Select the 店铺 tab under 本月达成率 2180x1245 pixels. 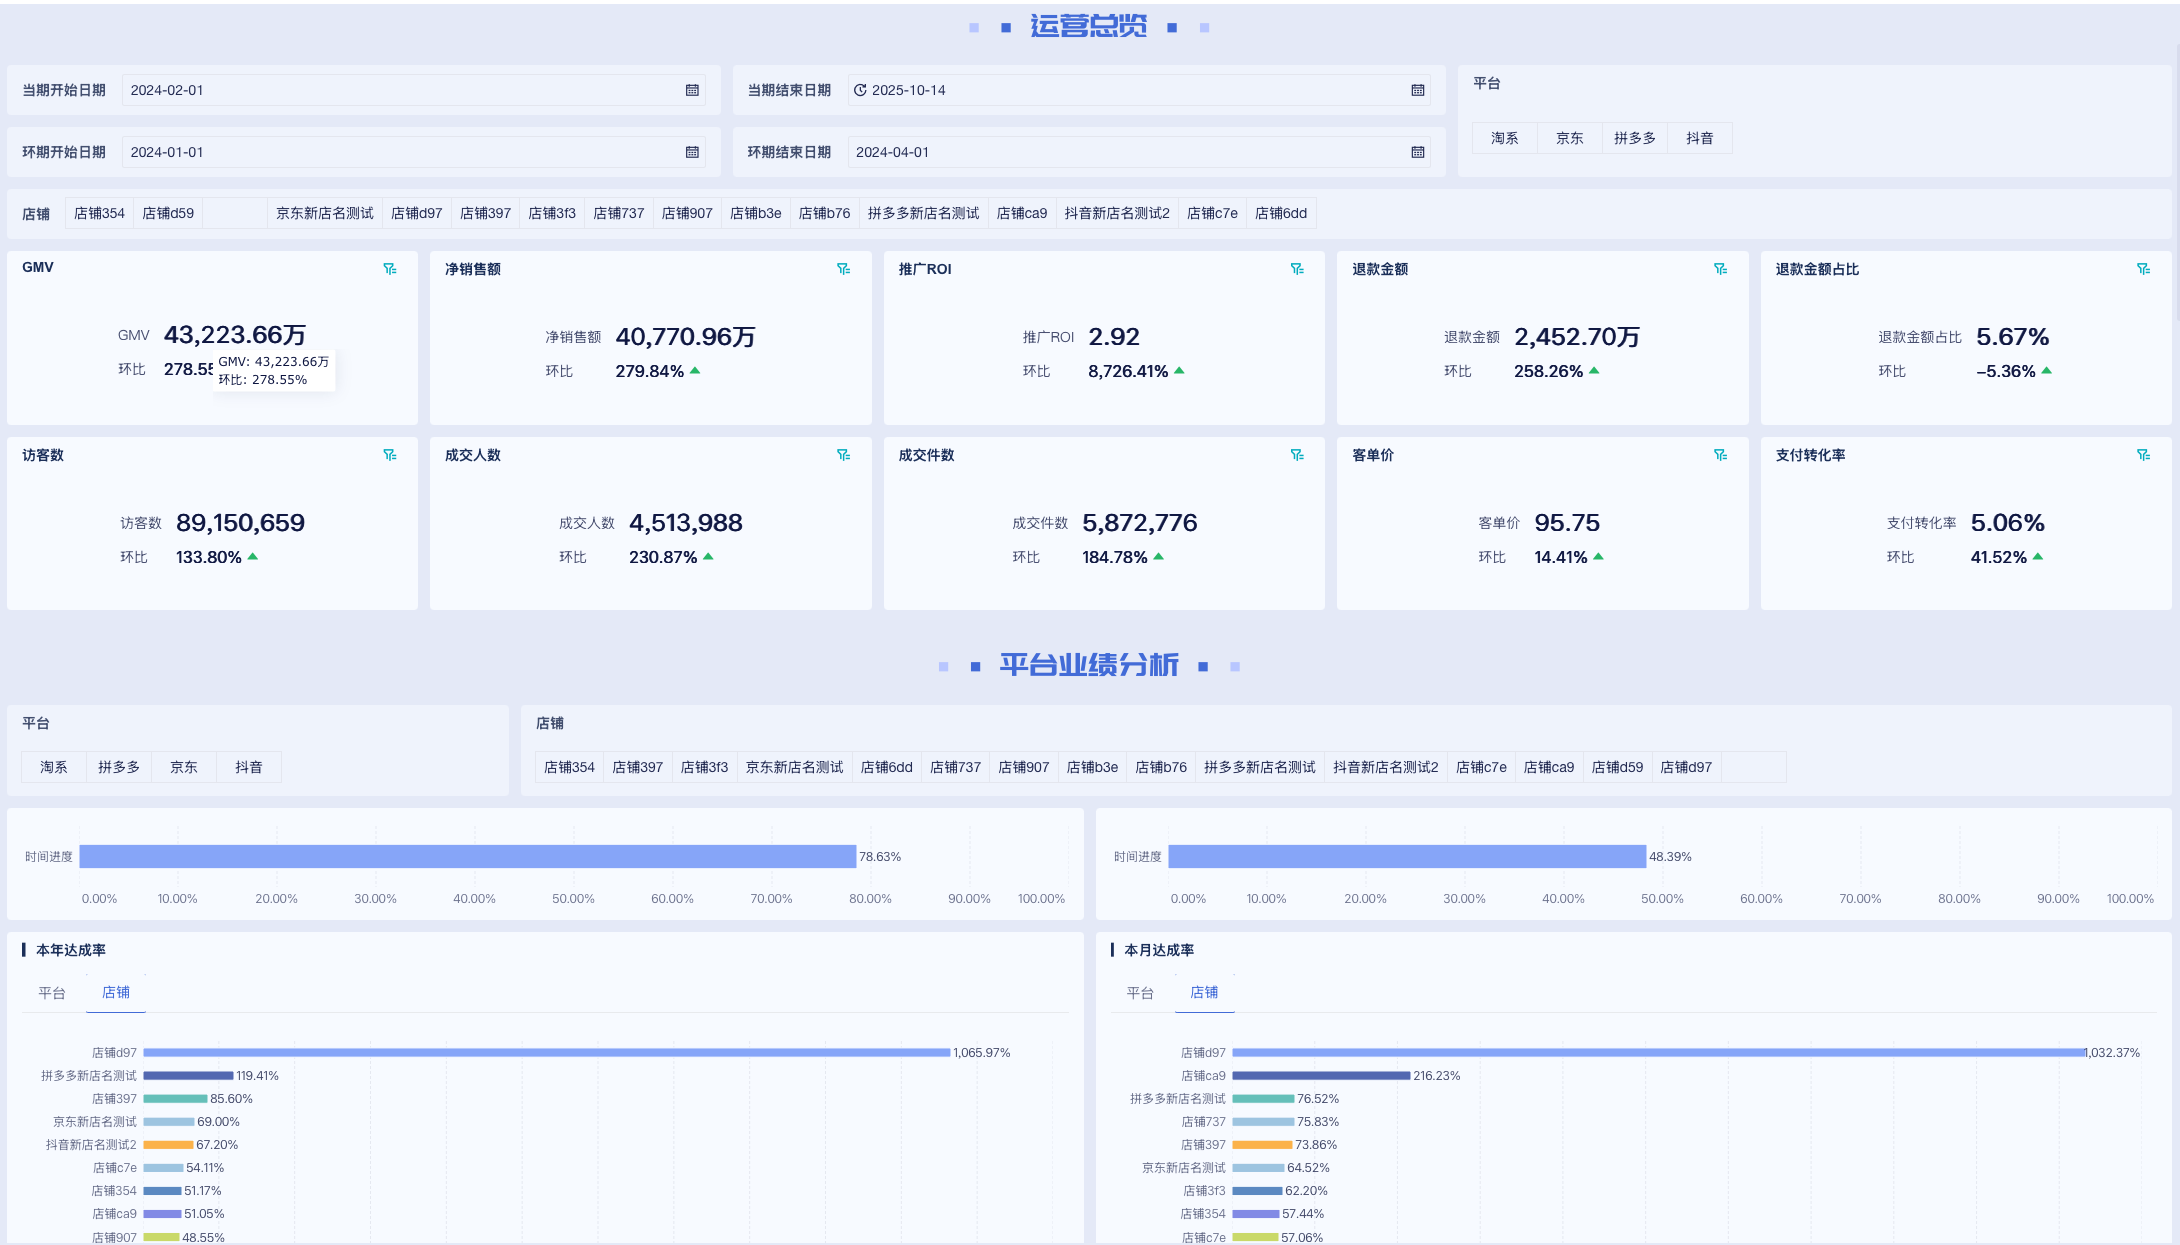tap(1204, 992)
